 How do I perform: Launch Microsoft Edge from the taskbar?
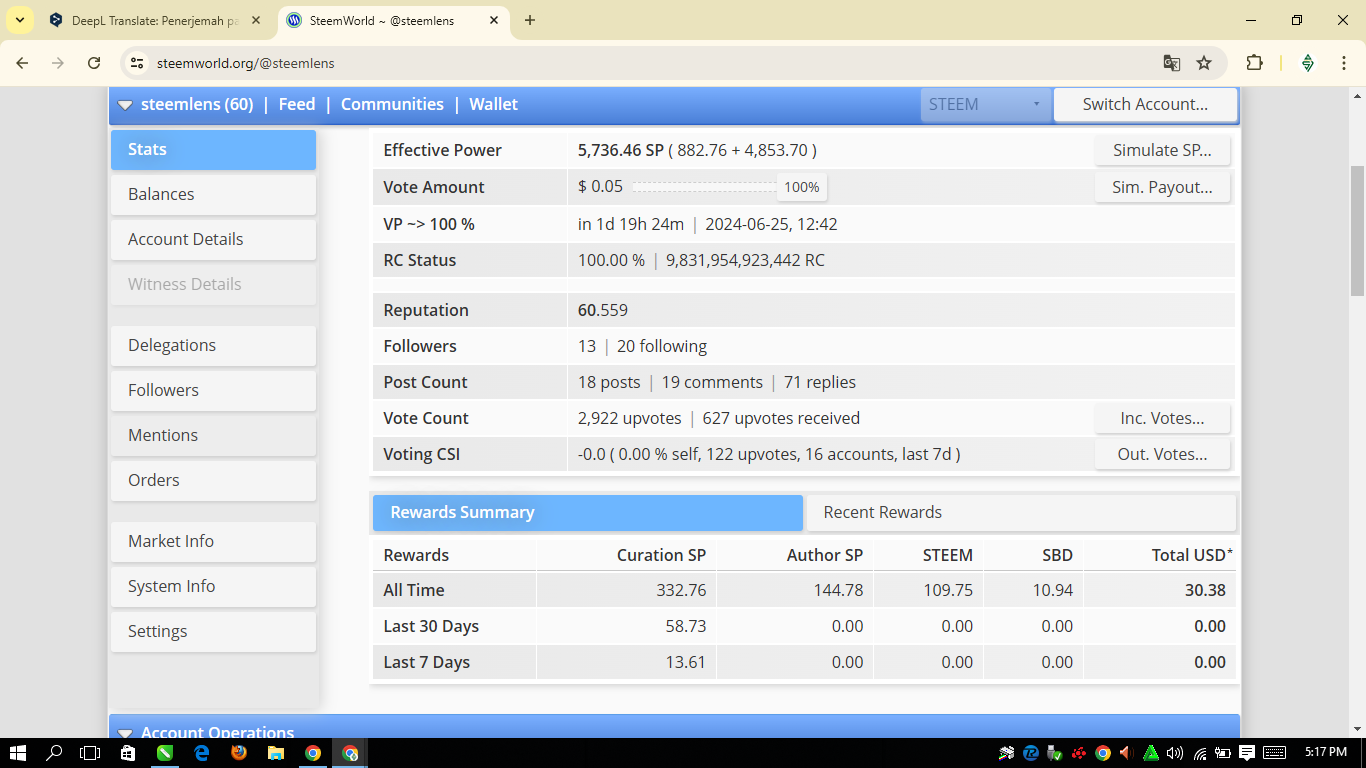(x=202, y=753)
